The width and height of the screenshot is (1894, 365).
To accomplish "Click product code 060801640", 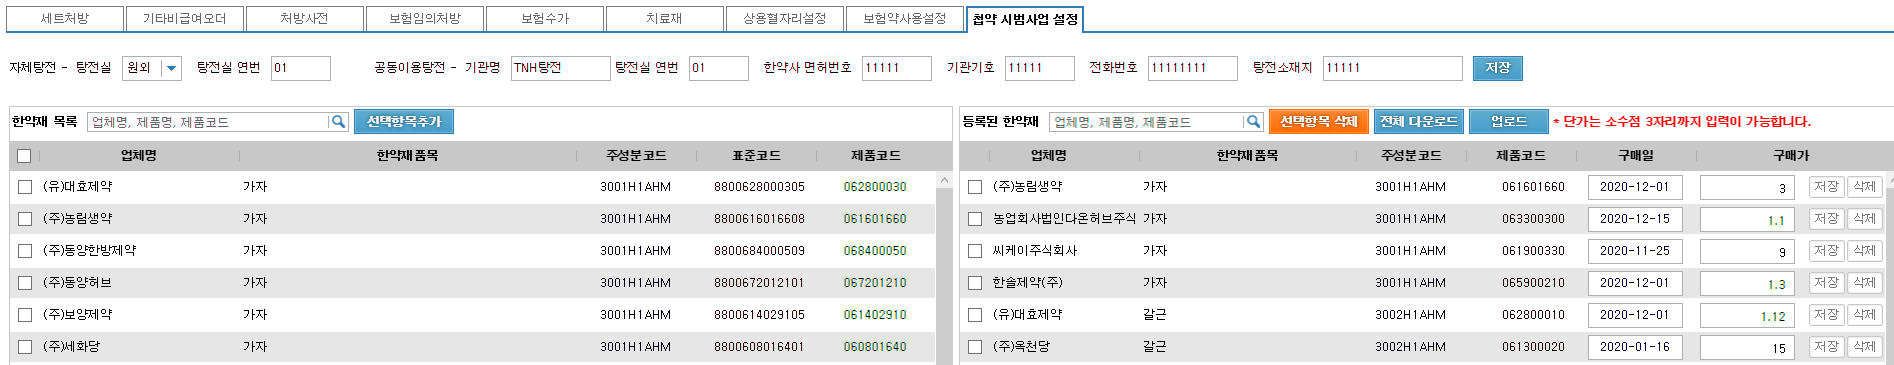I will (875, 347).
